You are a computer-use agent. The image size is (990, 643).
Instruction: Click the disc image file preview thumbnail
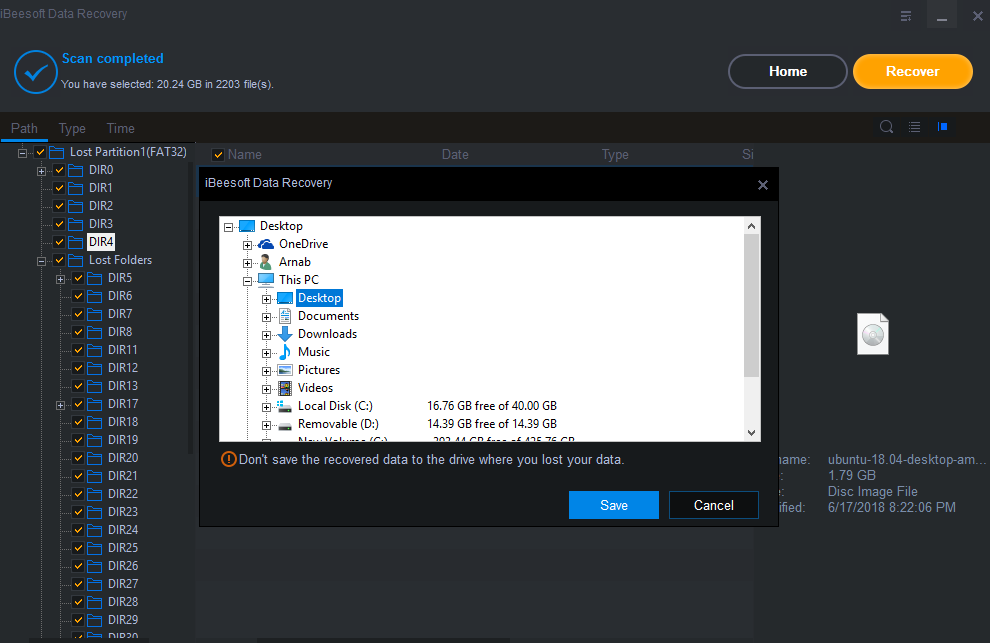pyautogui.click(x=873, y=334)
